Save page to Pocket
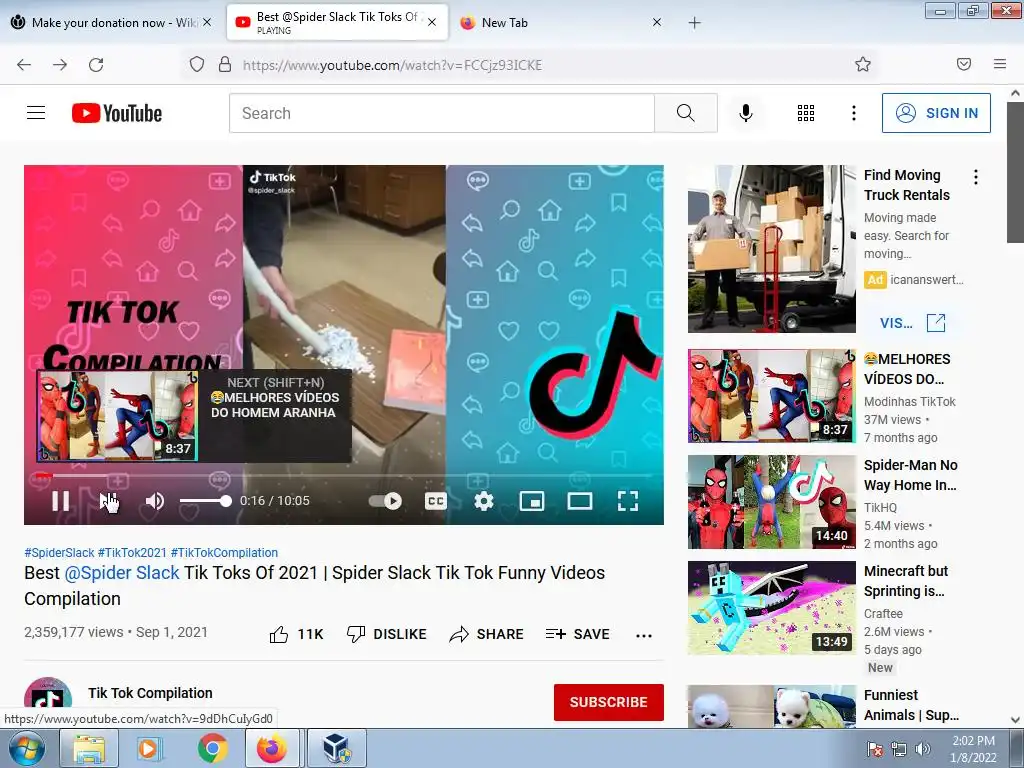Image resolution: width=1024 pixels, height=768 pixels. point(964,65)
